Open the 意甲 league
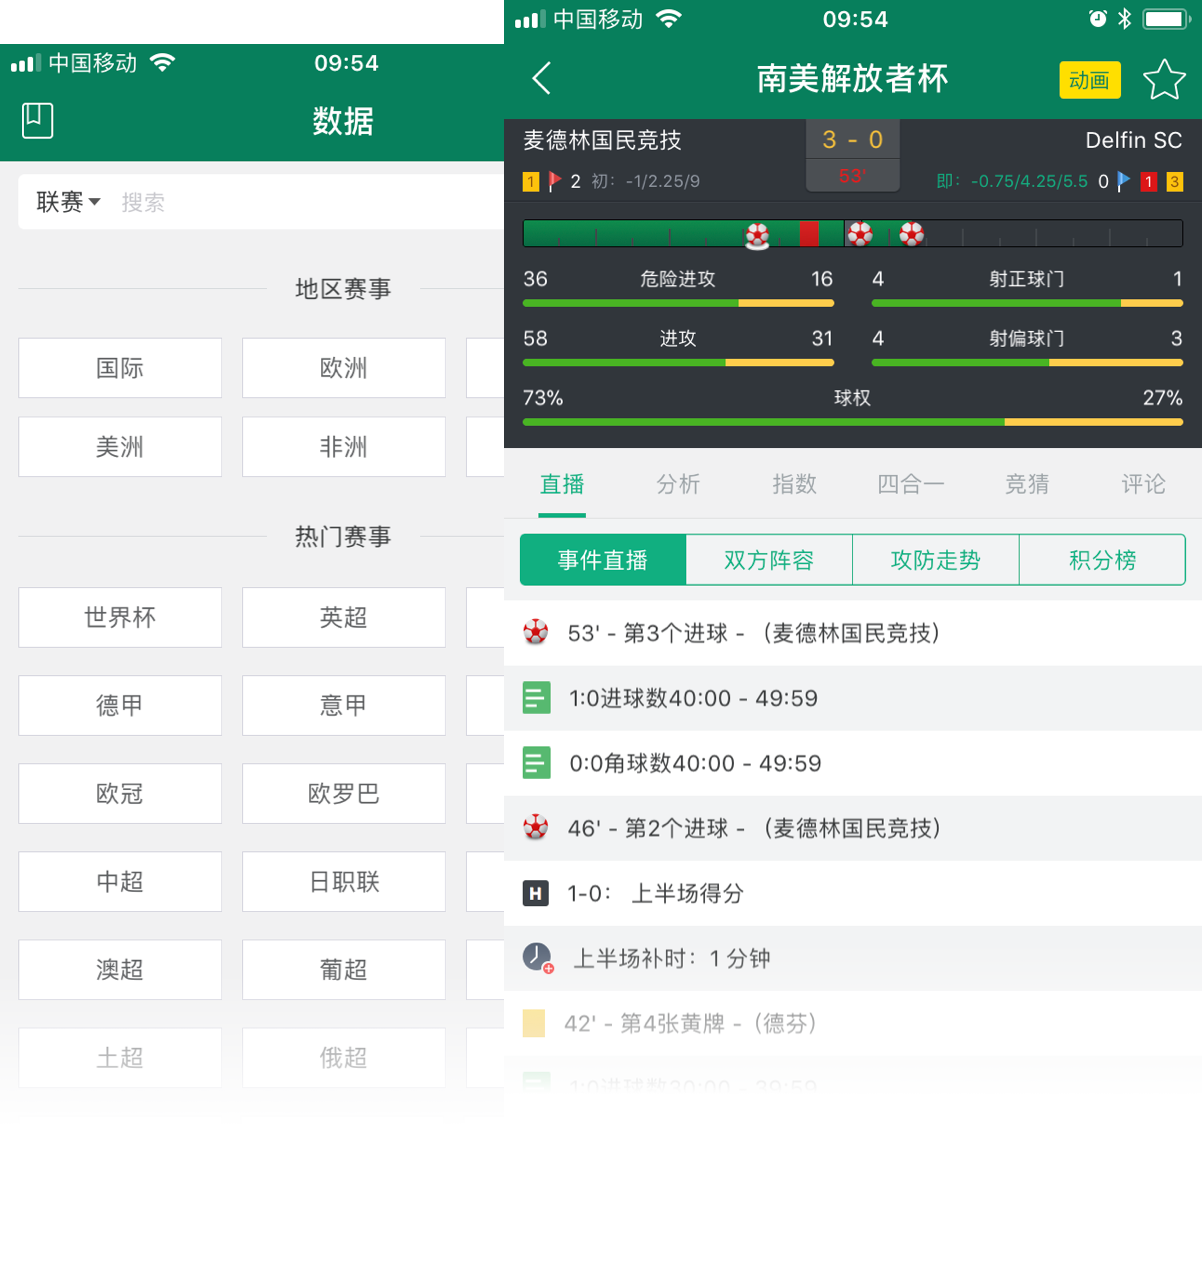 pyautogui.click(x=344, y=705)
